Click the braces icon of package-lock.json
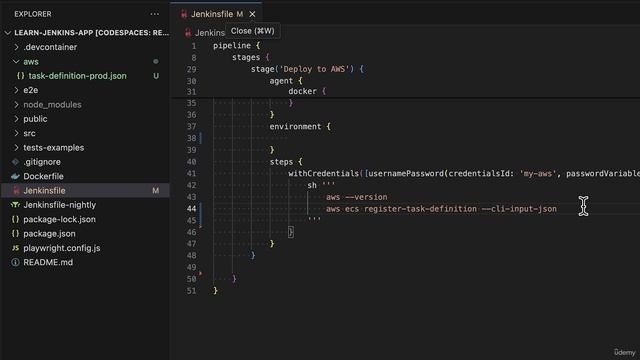640x360 pixels. pos(16,219)
